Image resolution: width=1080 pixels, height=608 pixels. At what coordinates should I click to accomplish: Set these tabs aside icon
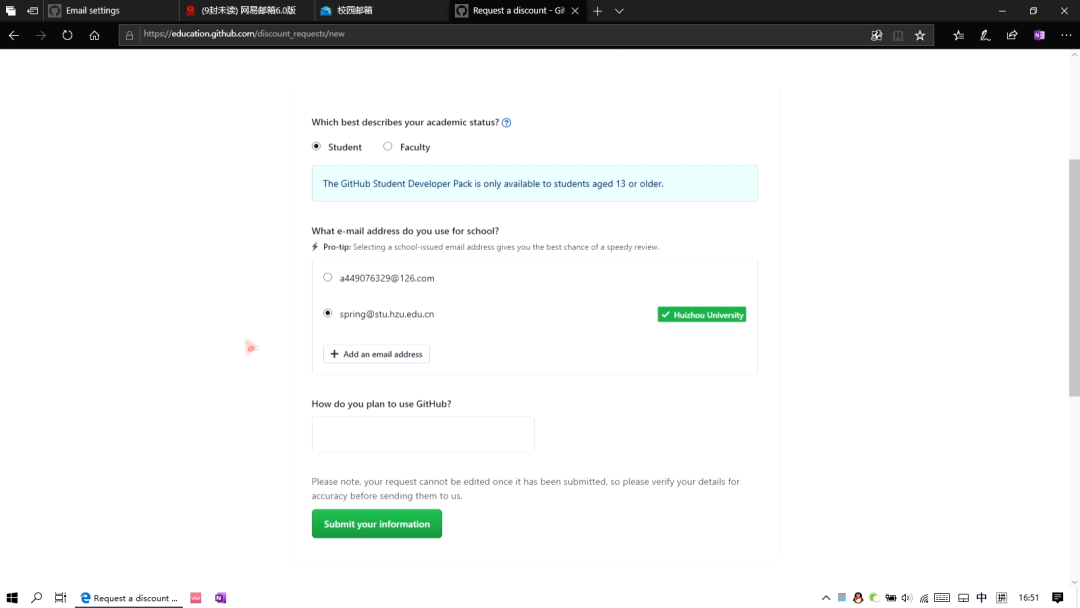[x=32, y=10]
